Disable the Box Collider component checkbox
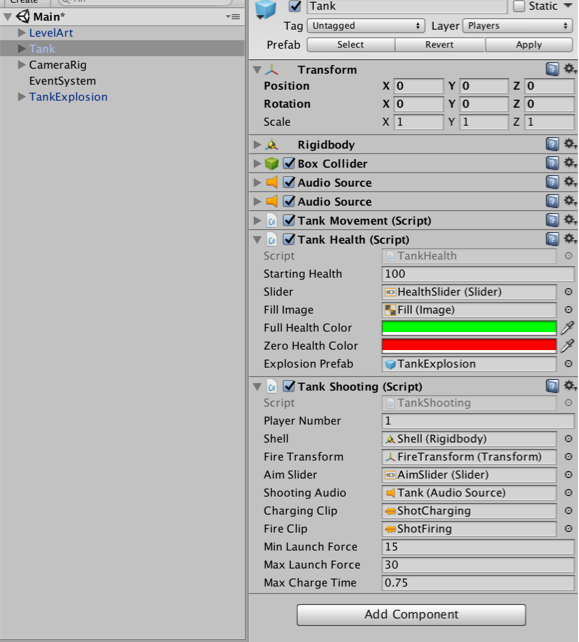The image size is (579, 642). [289, 163]
